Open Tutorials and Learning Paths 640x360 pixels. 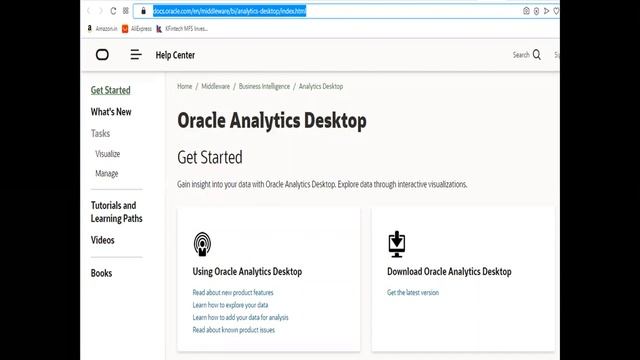[116, 212]
